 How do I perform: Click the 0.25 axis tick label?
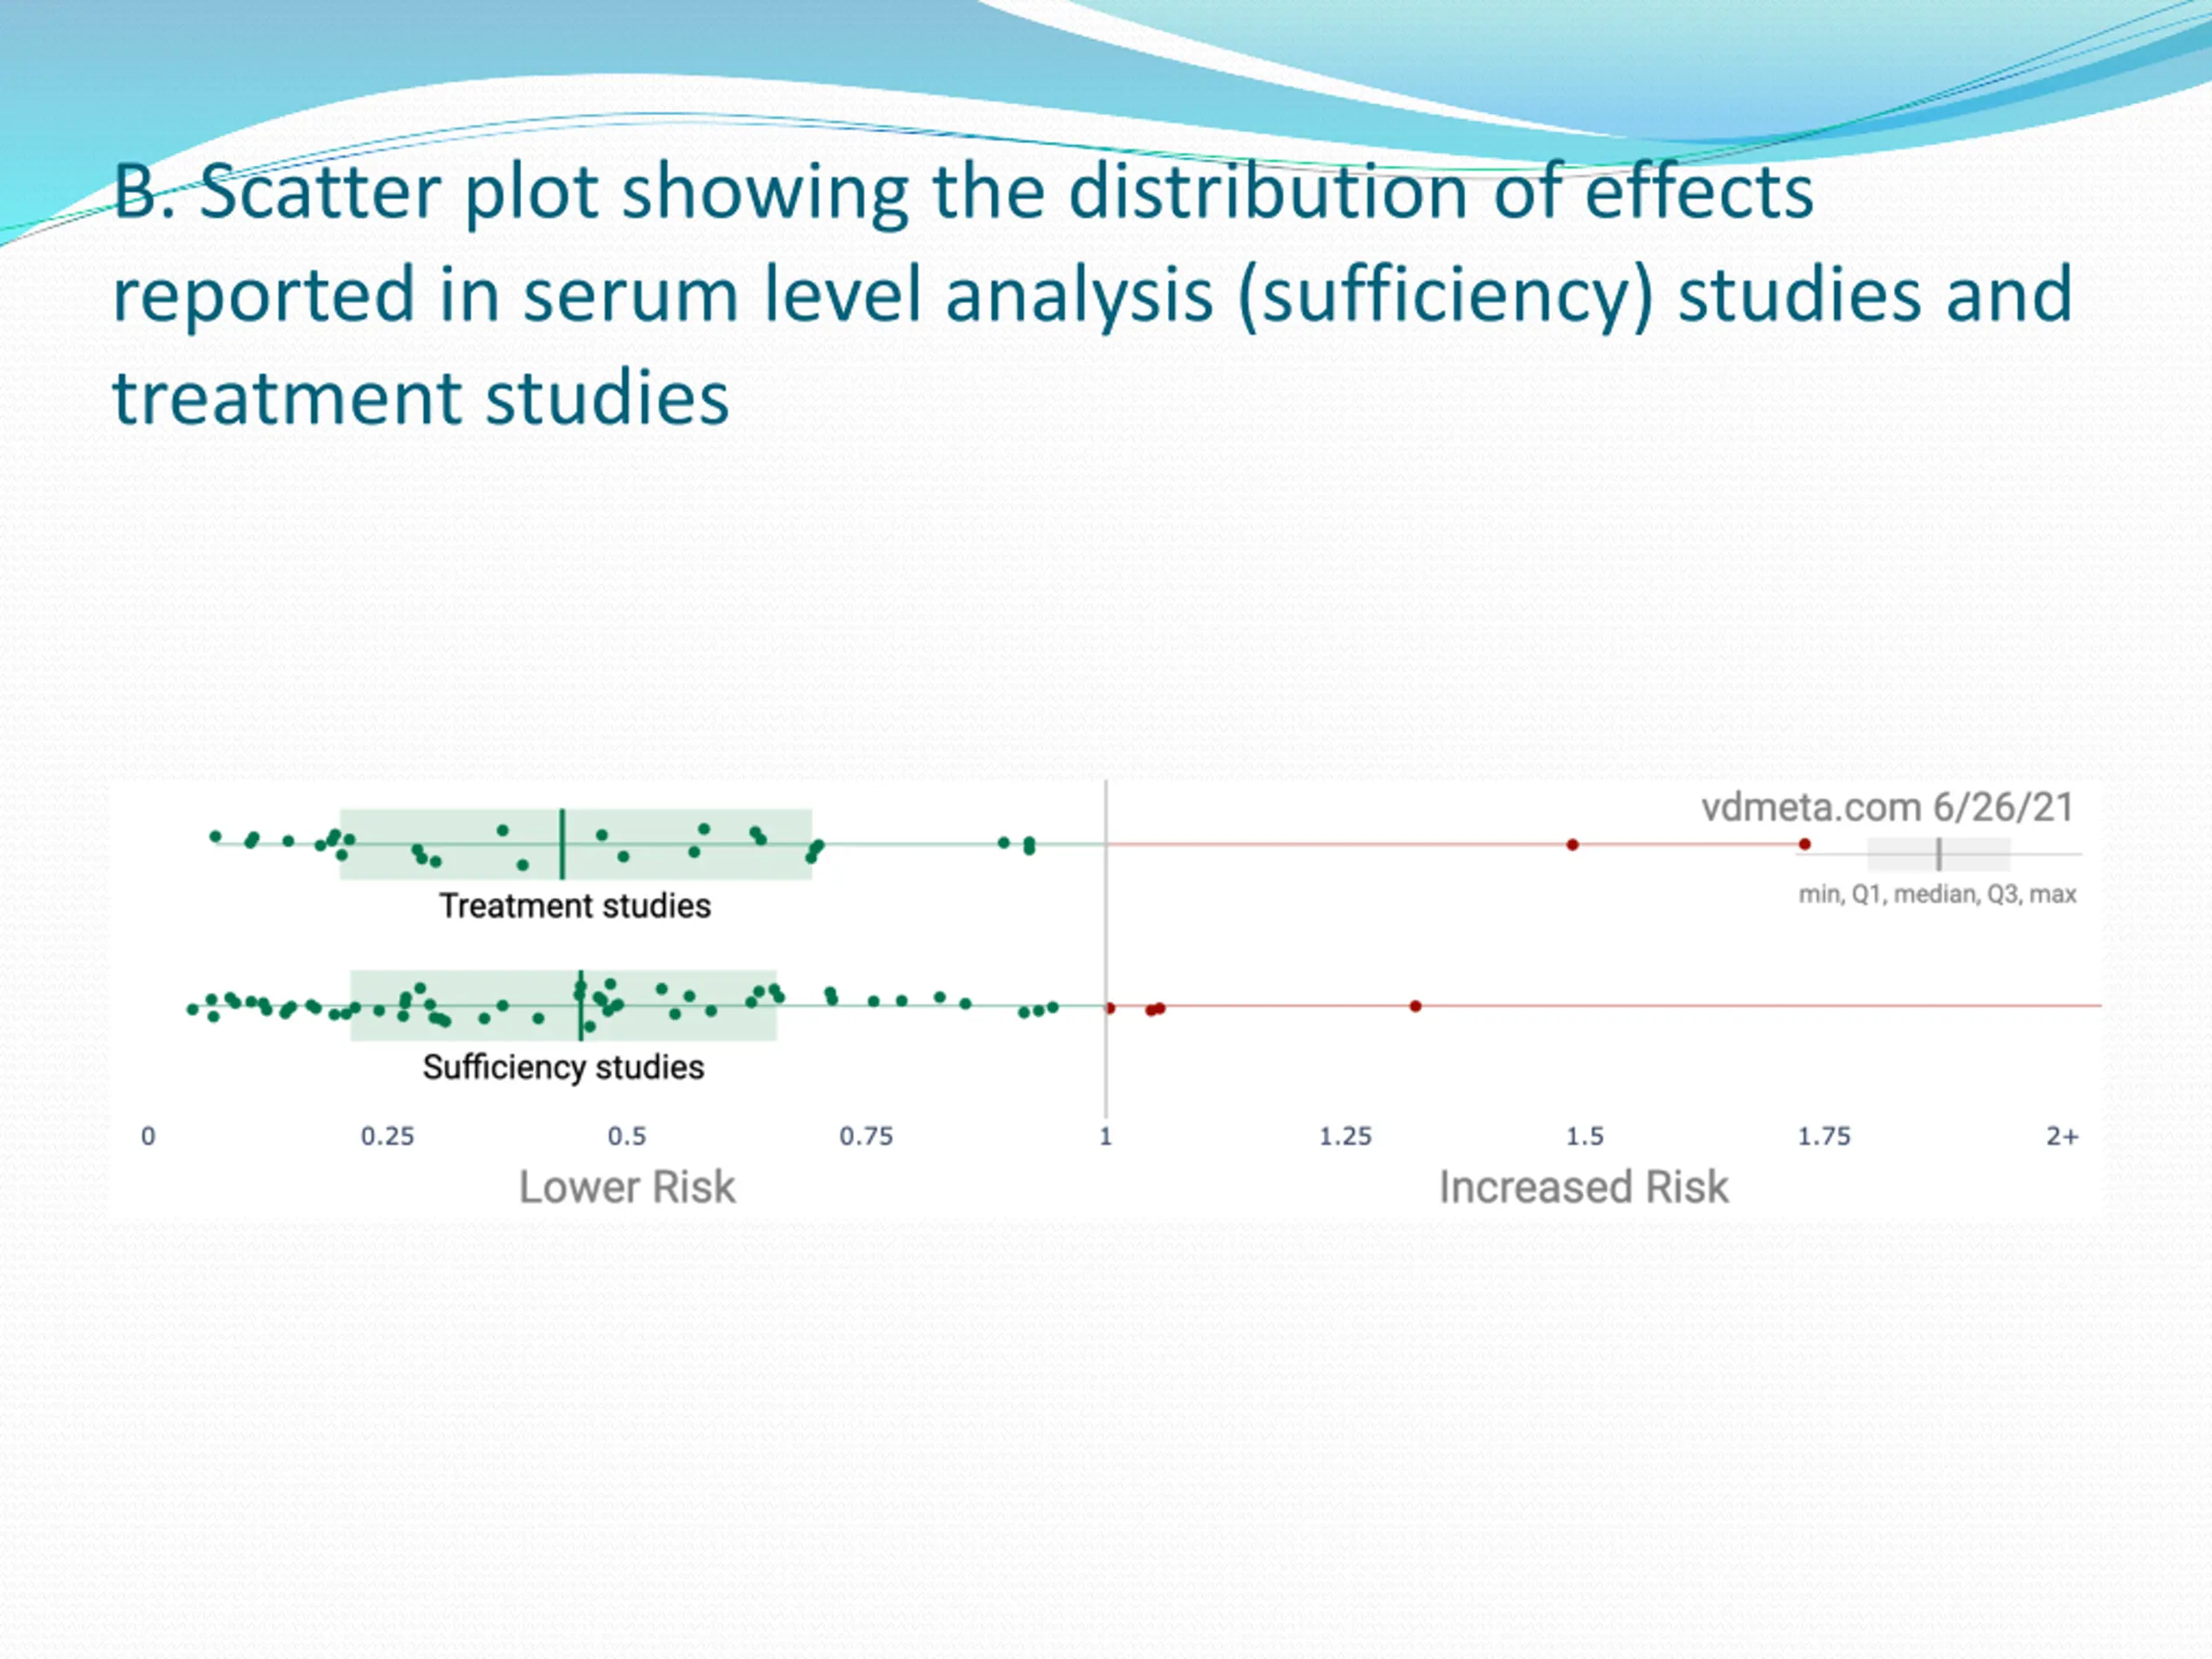coord(387,1136)
